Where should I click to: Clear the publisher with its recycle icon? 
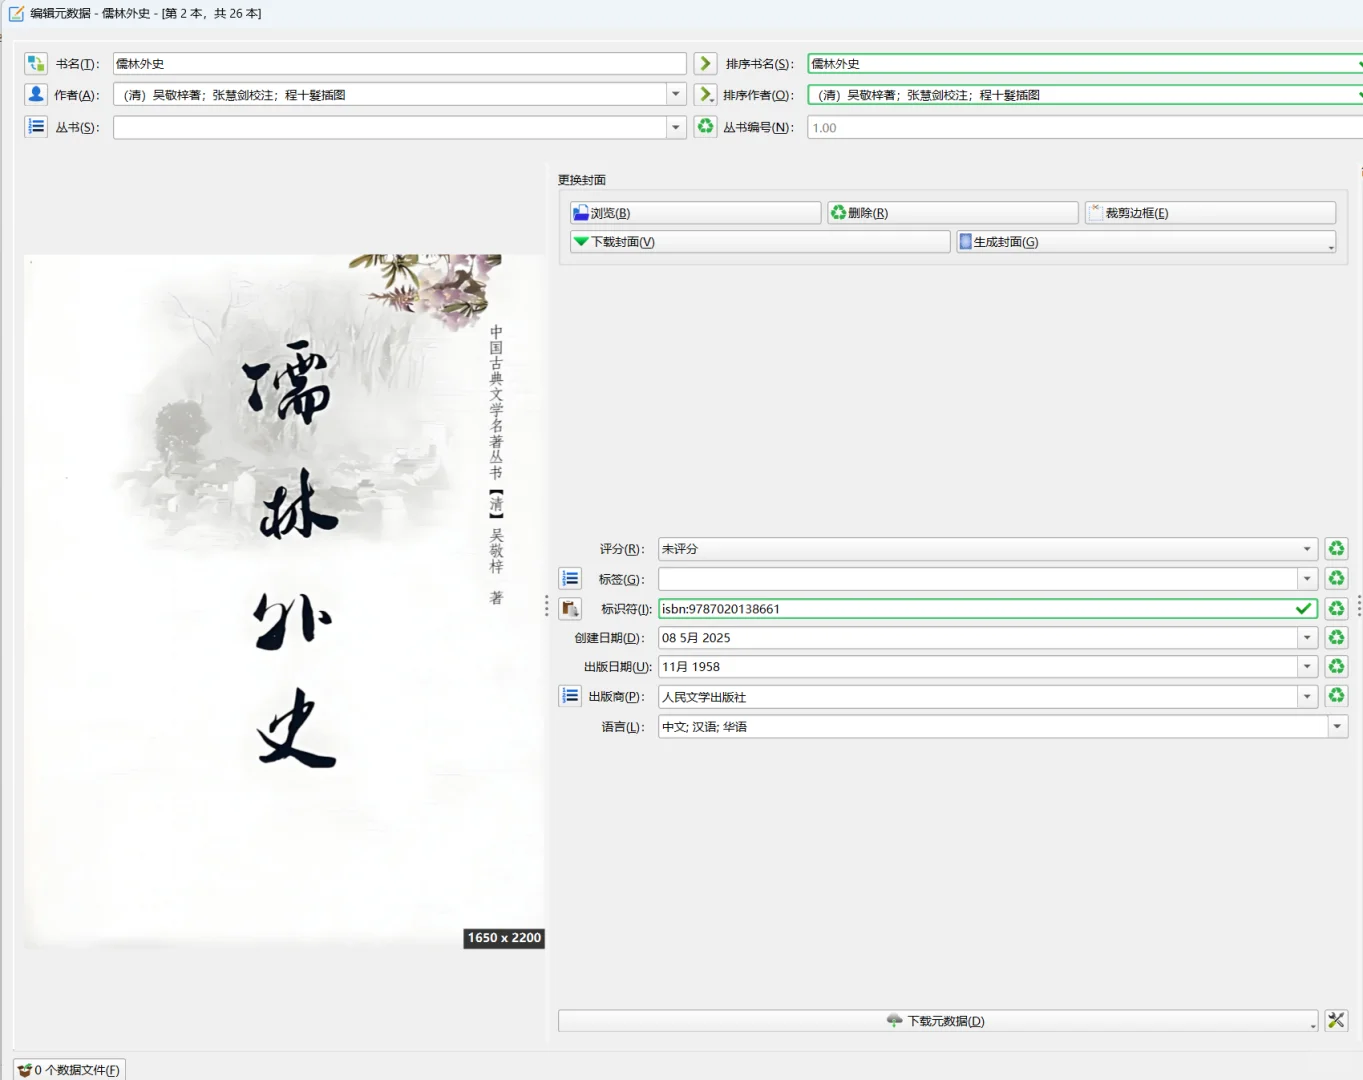(x=1336, y=696)
